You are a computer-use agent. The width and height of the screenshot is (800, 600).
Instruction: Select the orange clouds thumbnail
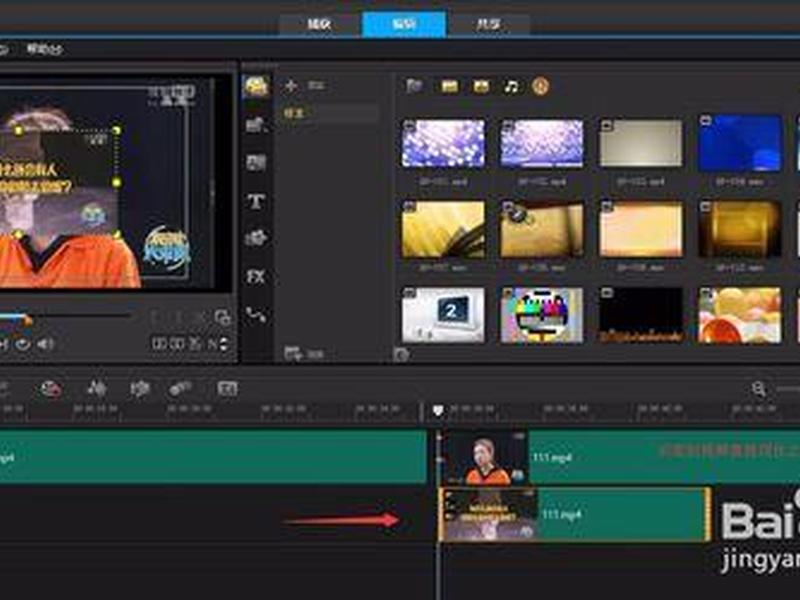tap(739, 314)
